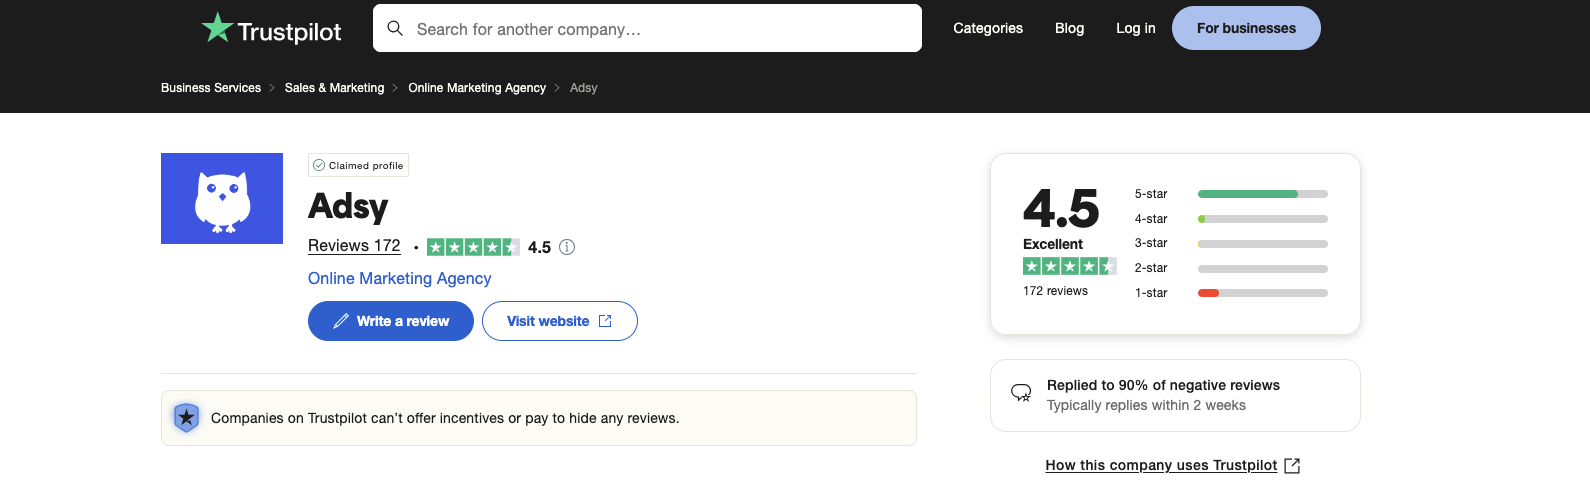1590x482 pixels.
Task: Filter reviews by 1-star rating
Action: [x=1231, y=293]
